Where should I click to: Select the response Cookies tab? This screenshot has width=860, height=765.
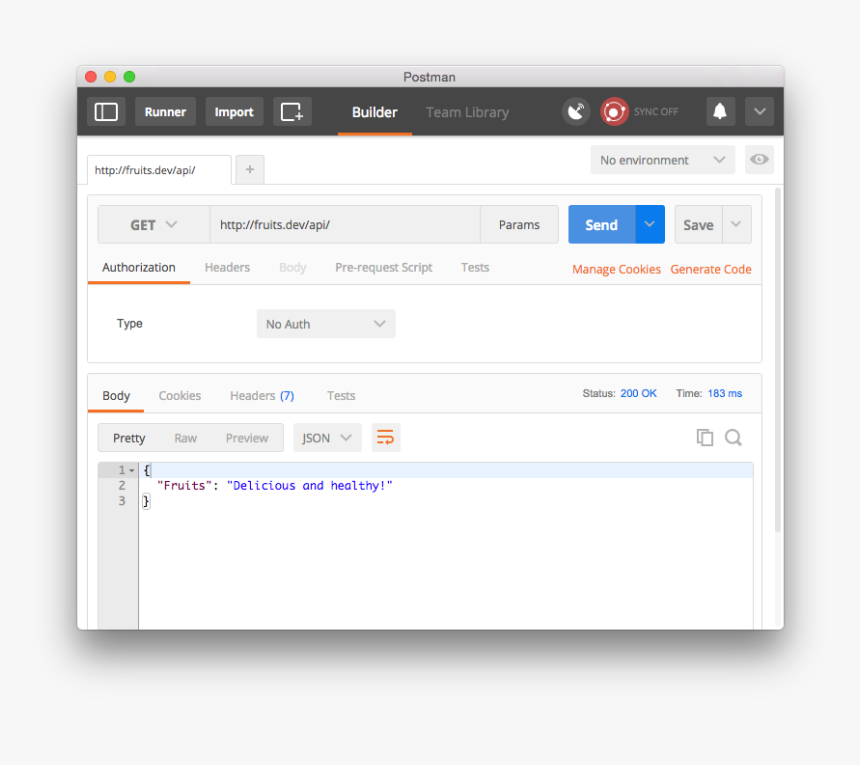[179, 396]
